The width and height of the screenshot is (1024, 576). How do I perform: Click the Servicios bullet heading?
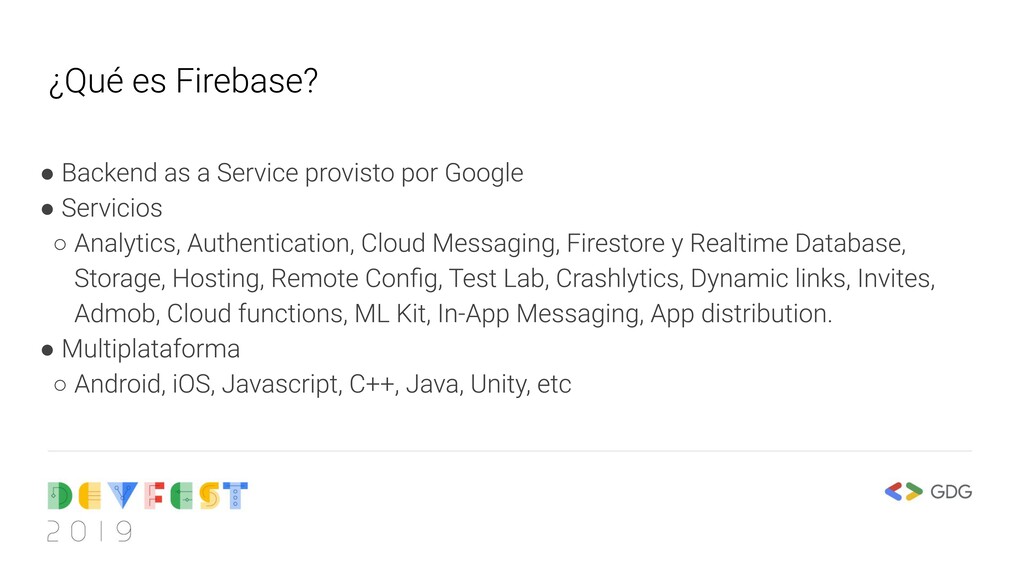111,208
